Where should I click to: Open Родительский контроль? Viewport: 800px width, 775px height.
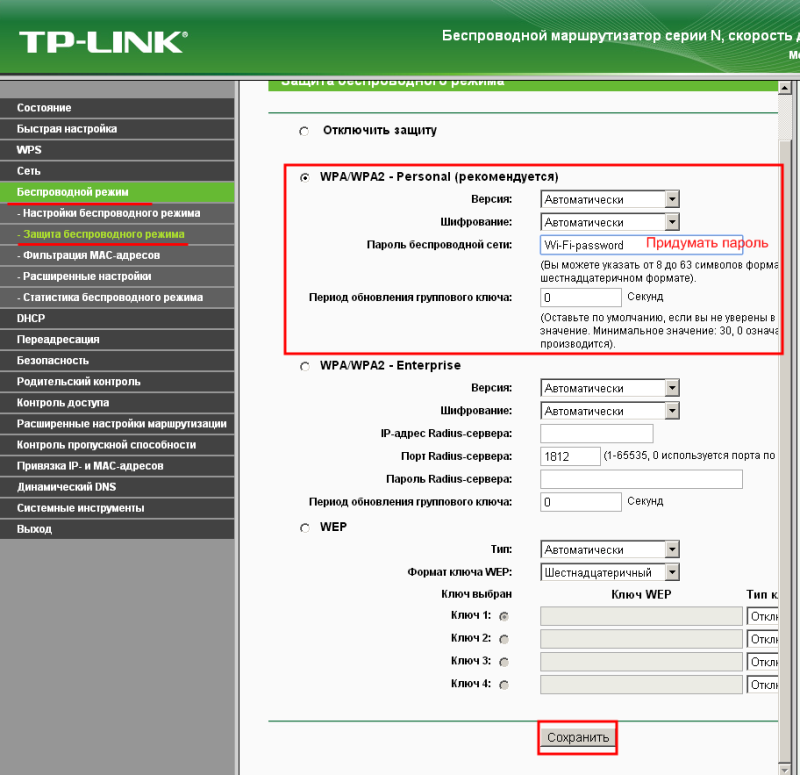[117, 381]
